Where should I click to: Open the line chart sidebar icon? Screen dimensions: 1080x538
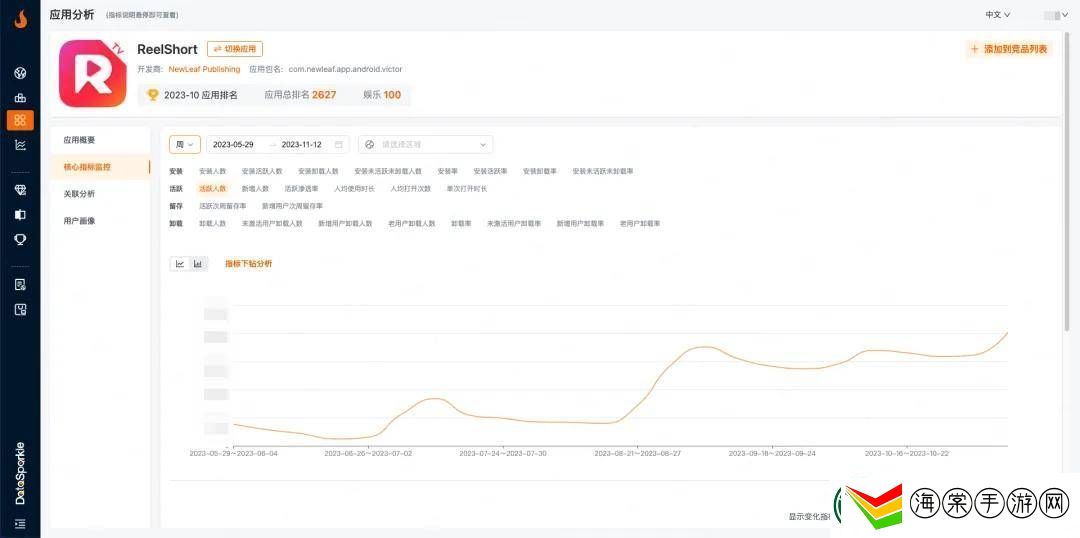point(20,145)
